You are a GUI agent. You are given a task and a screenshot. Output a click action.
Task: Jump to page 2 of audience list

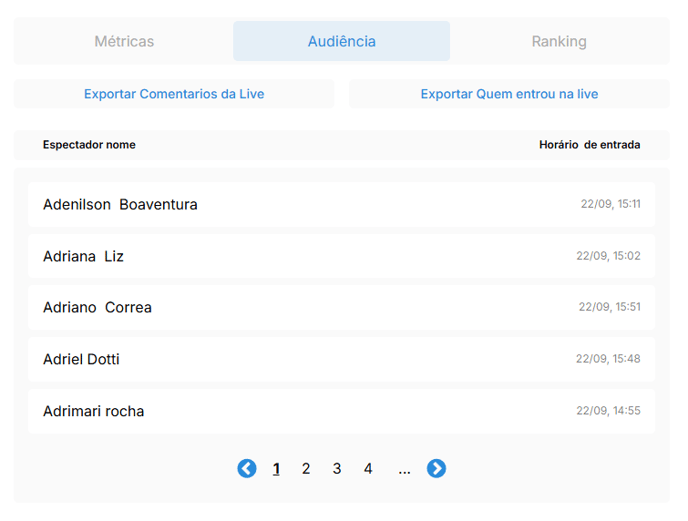click(x=306, y=469)
